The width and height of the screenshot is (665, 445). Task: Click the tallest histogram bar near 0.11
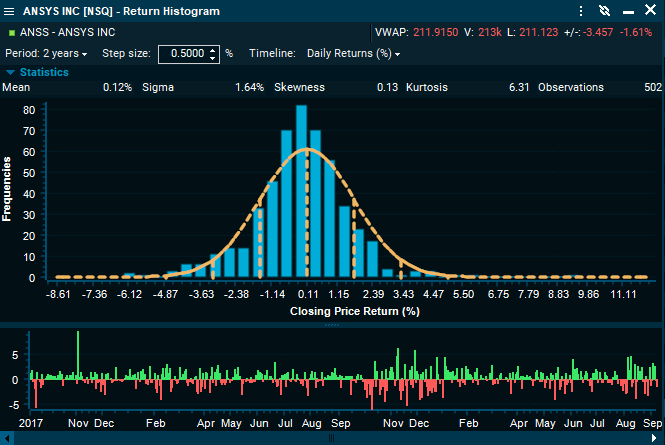[x=301, y=190]
